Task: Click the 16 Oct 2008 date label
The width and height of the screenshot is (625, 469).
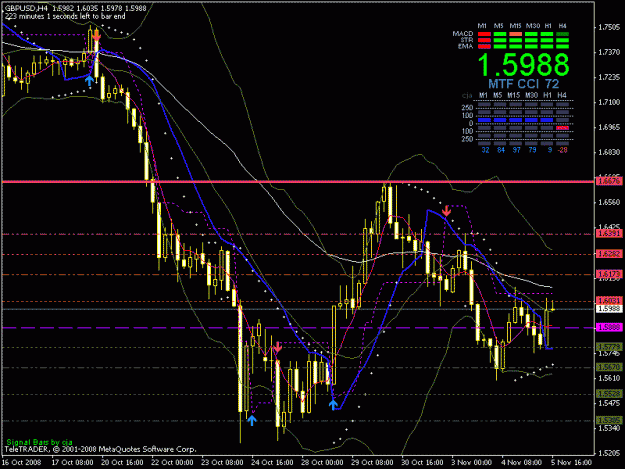Action: [22, 463]
